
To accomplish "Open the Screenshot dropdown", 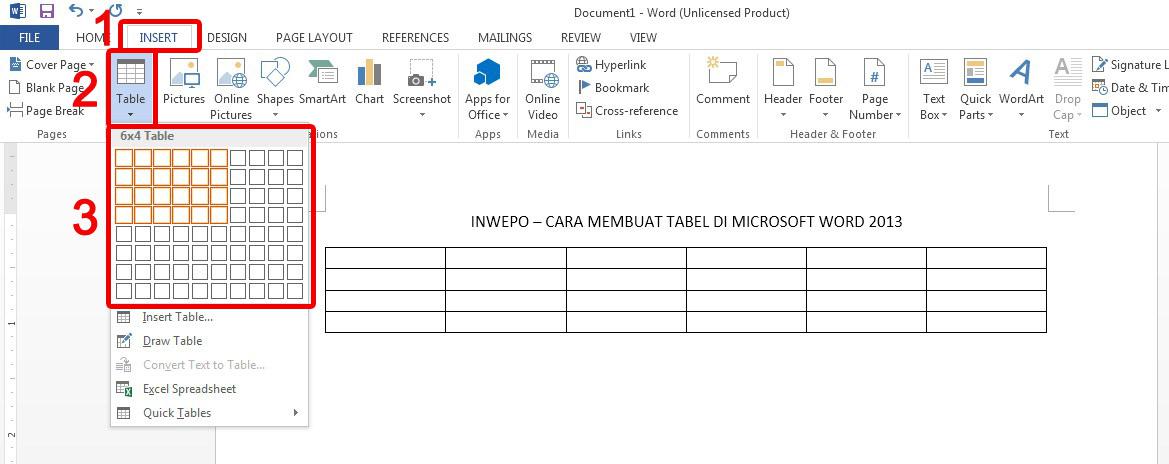I will pyautogui.click(x=422, y=88).
